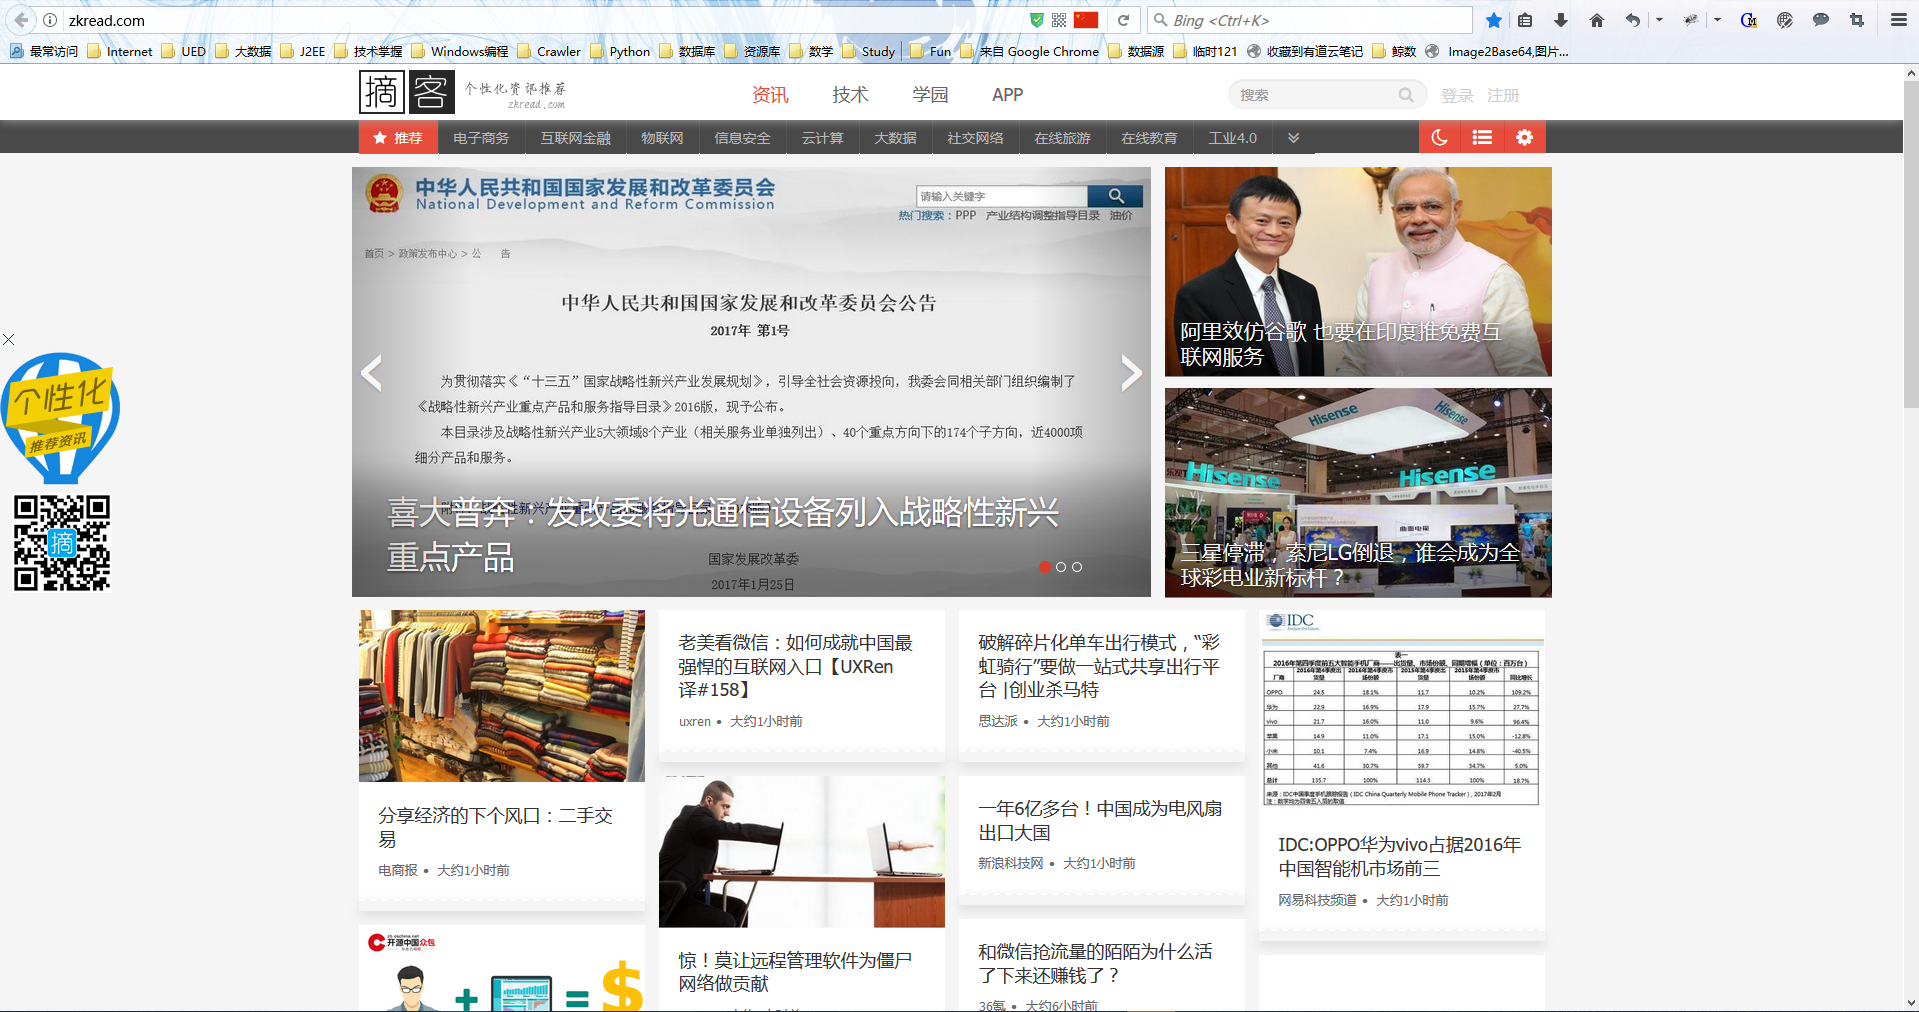Viewport: 1919px width, 1012px height.
Task: Open article 分享经济的下个风口 headline
Action: pos(495,827)
